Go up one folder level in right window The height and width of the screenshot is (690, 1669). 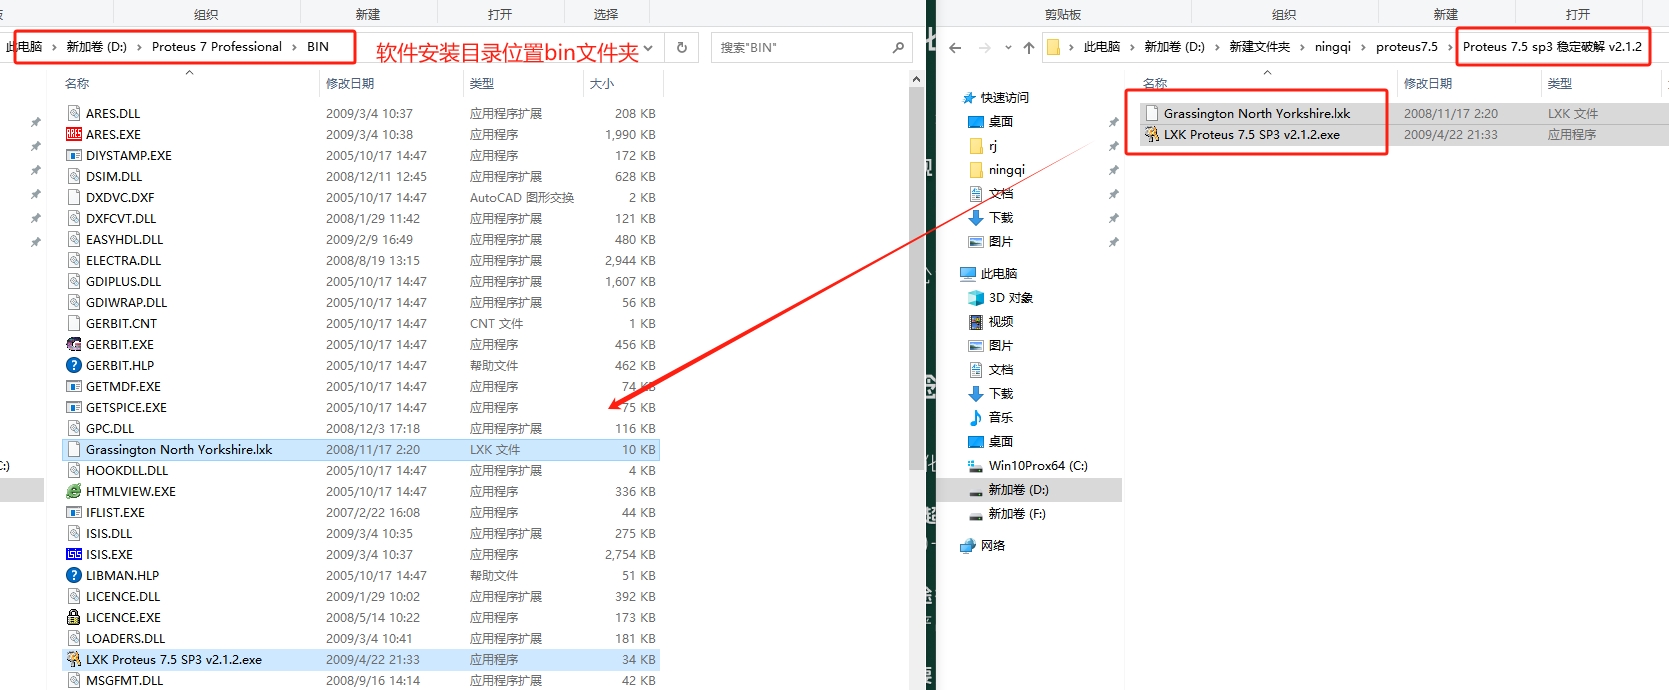point(1028,47)
